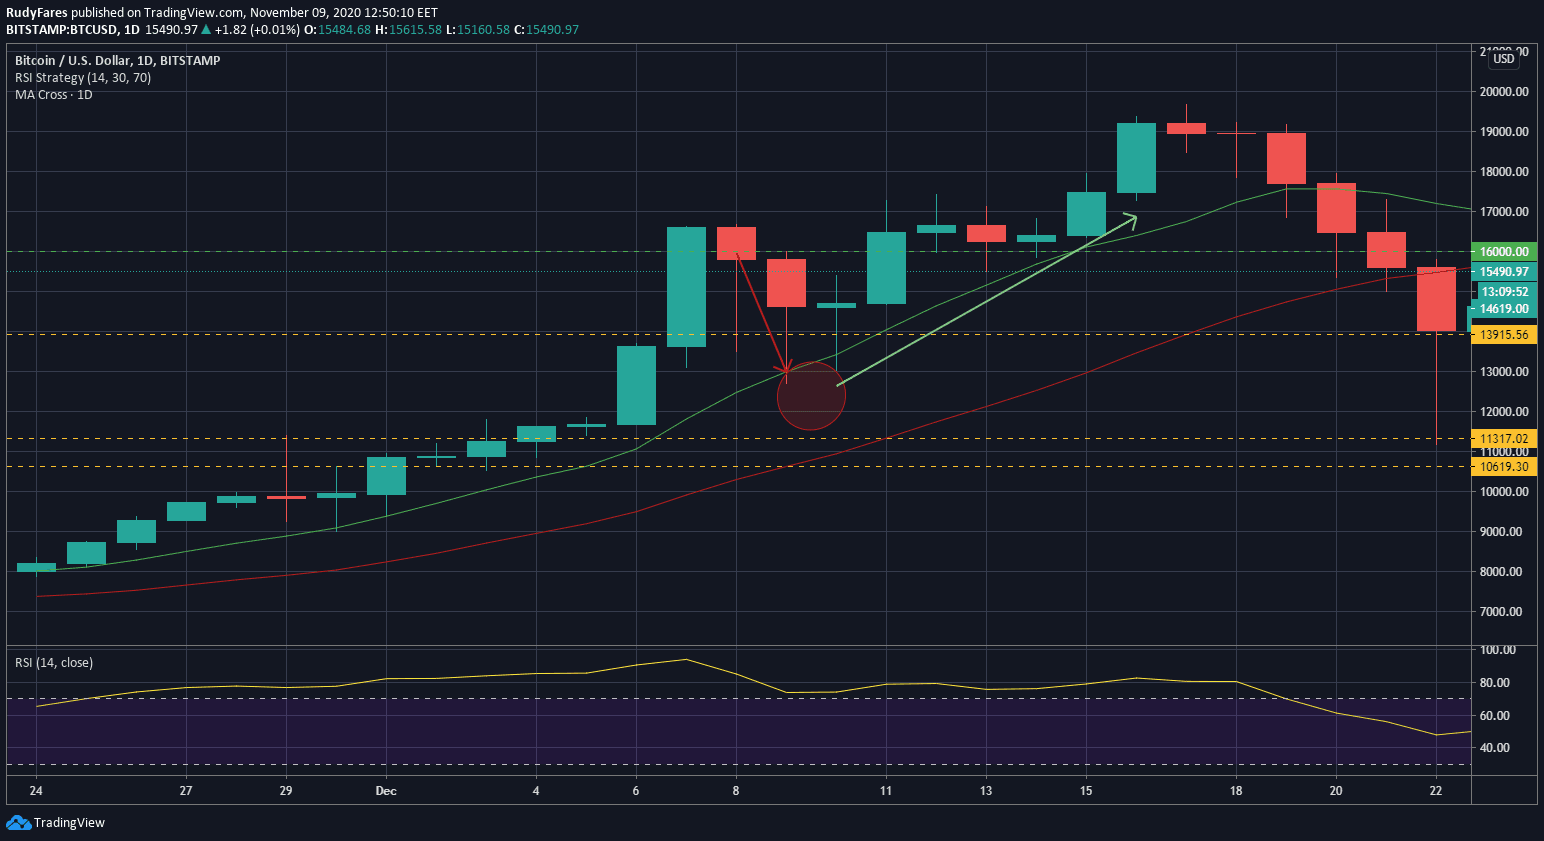The height and width of the screenshot is (841, 1544).
Task: Select the green upward trend arrow
Action: pos(985,300)
